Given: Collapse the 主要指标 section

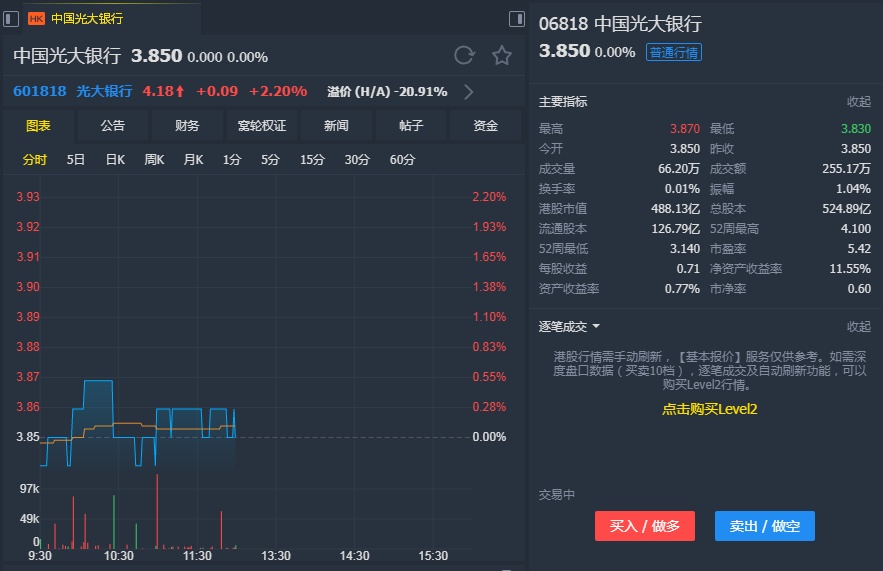Looking at the screenshot, I should [858, 102].
